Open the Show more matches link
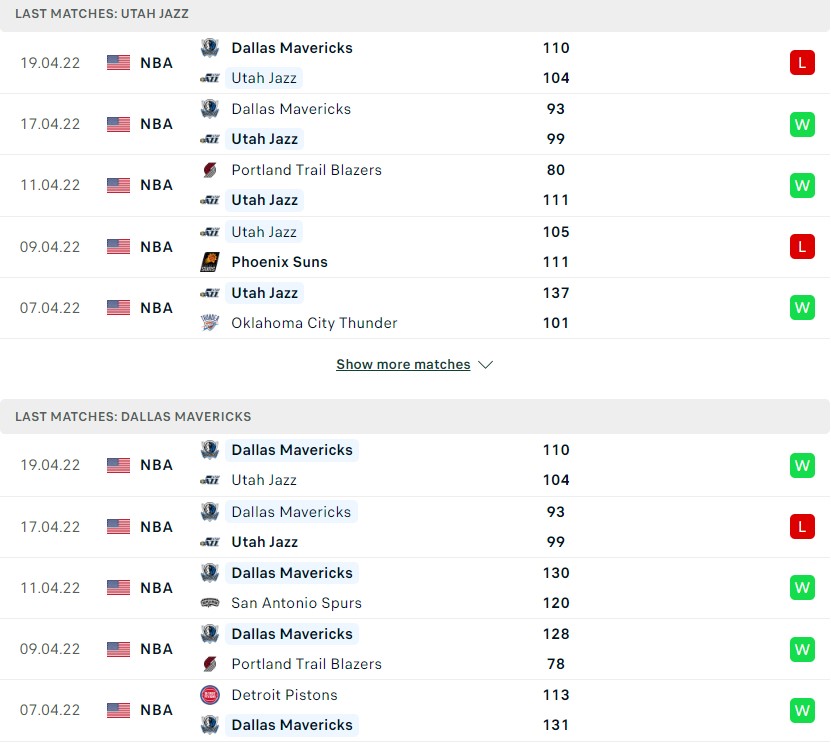Viewport: 831px width, 743px height. pyautogui.click(x=403, y=365)
